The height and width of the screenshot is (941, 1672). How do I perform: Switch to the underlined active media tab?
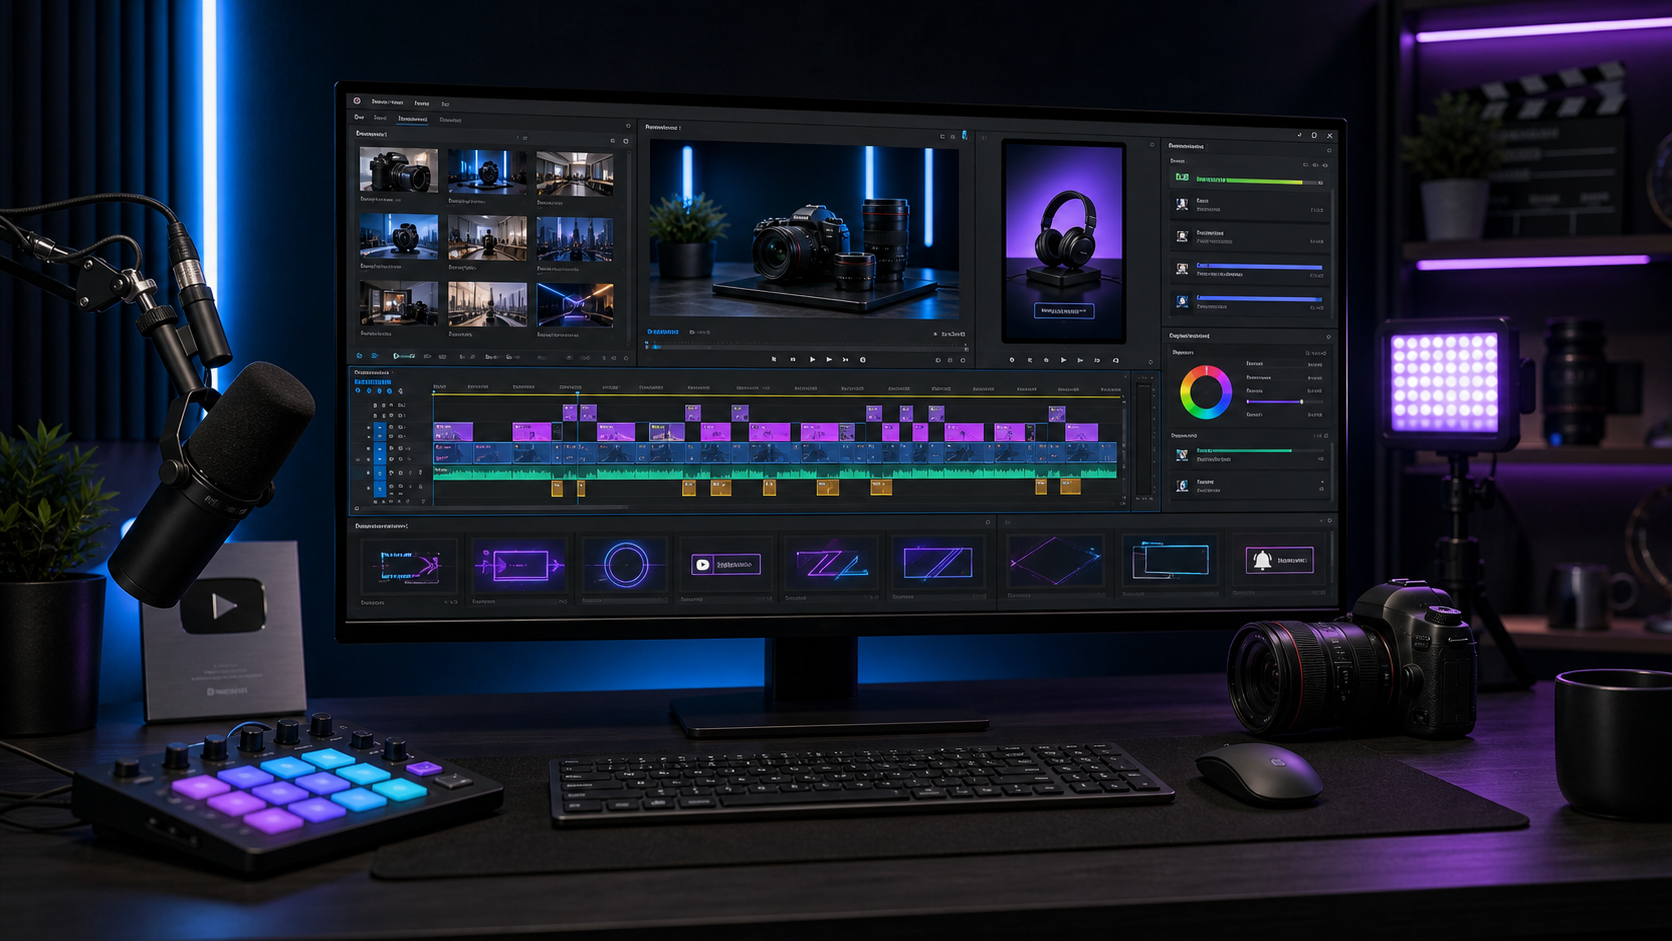(413, 119)
